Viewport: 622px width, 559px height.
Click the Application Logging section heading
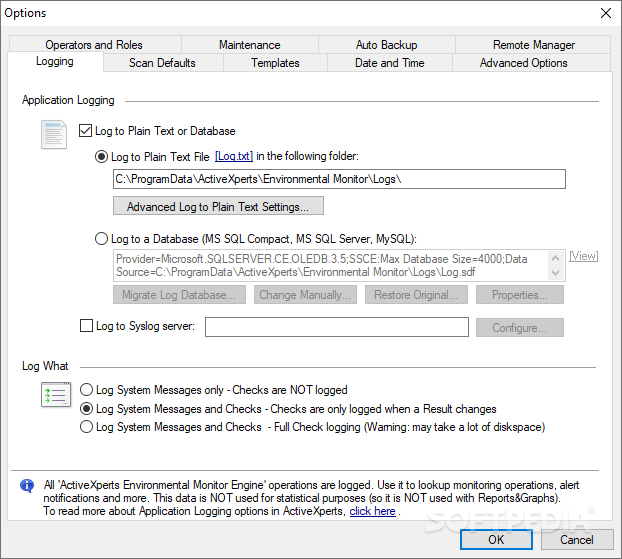point(68,100)
